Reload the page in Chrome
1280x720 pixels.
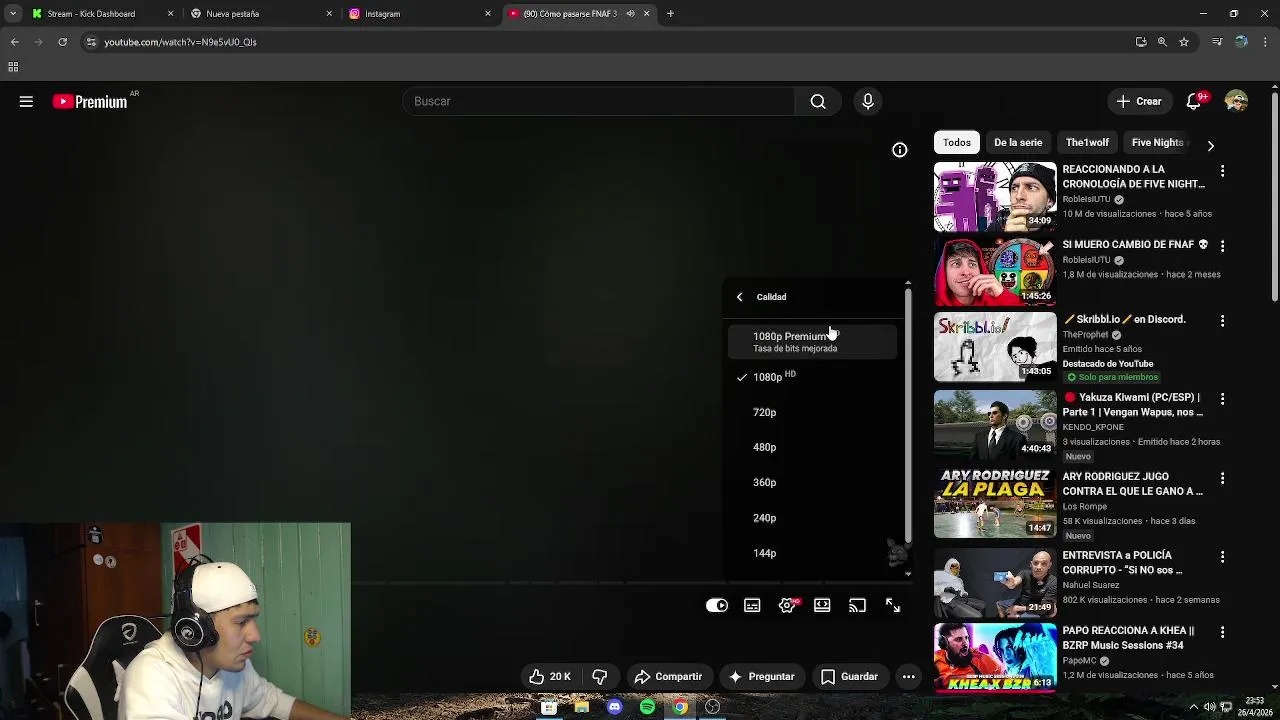(x=62, y=42)
